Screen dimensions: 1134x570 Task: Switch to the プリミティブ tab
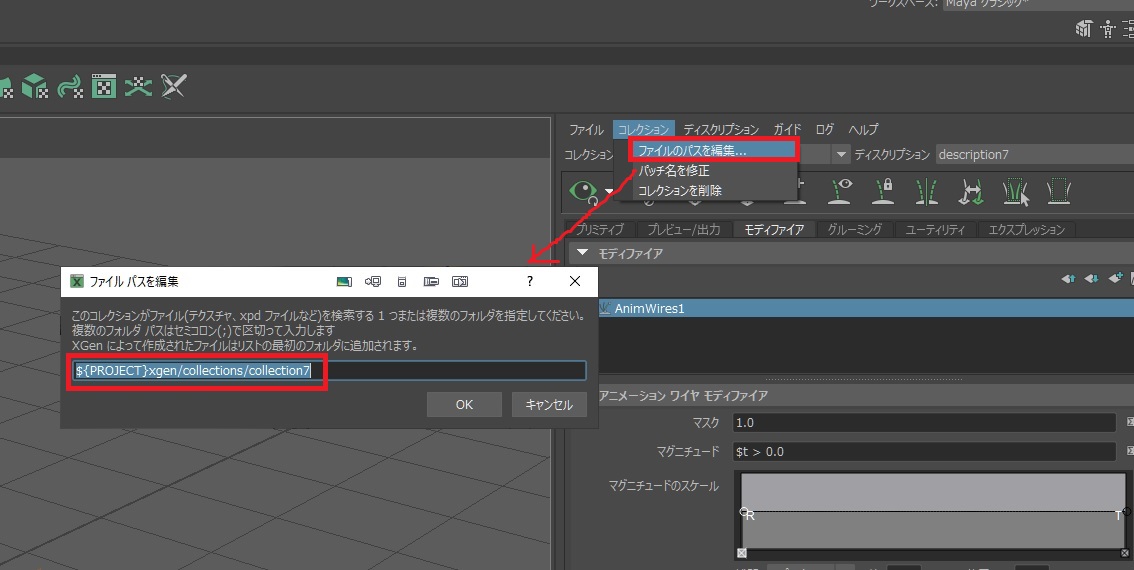(600, 229)
